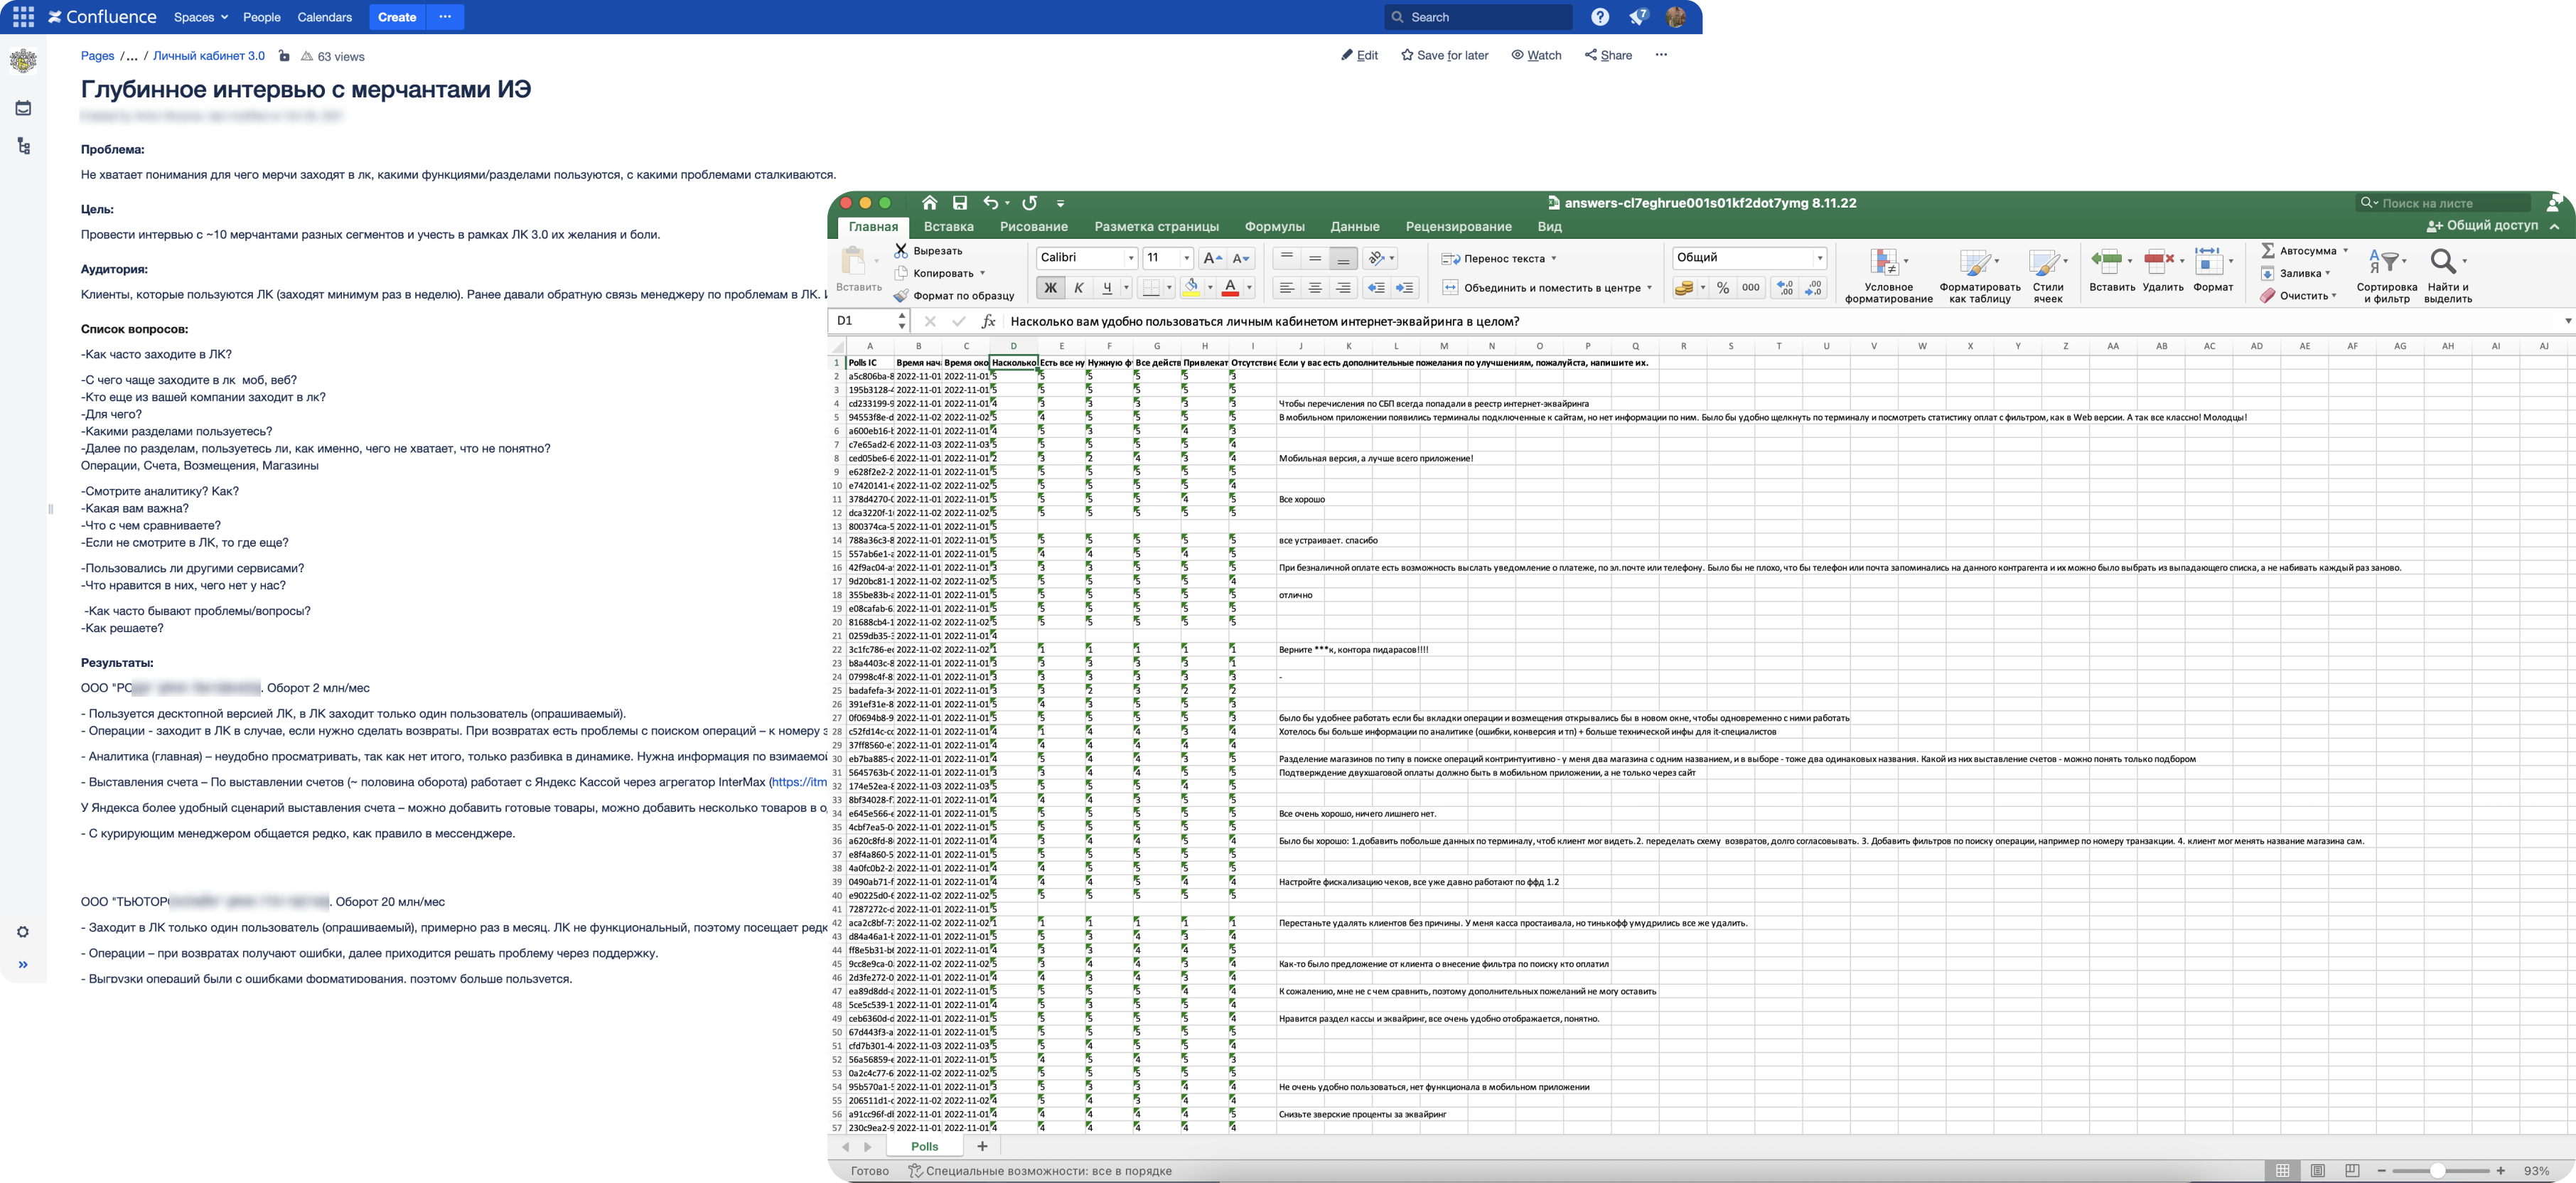
Task: Apply thousands separator (000) format
Action: click(x=1750, y=288)
